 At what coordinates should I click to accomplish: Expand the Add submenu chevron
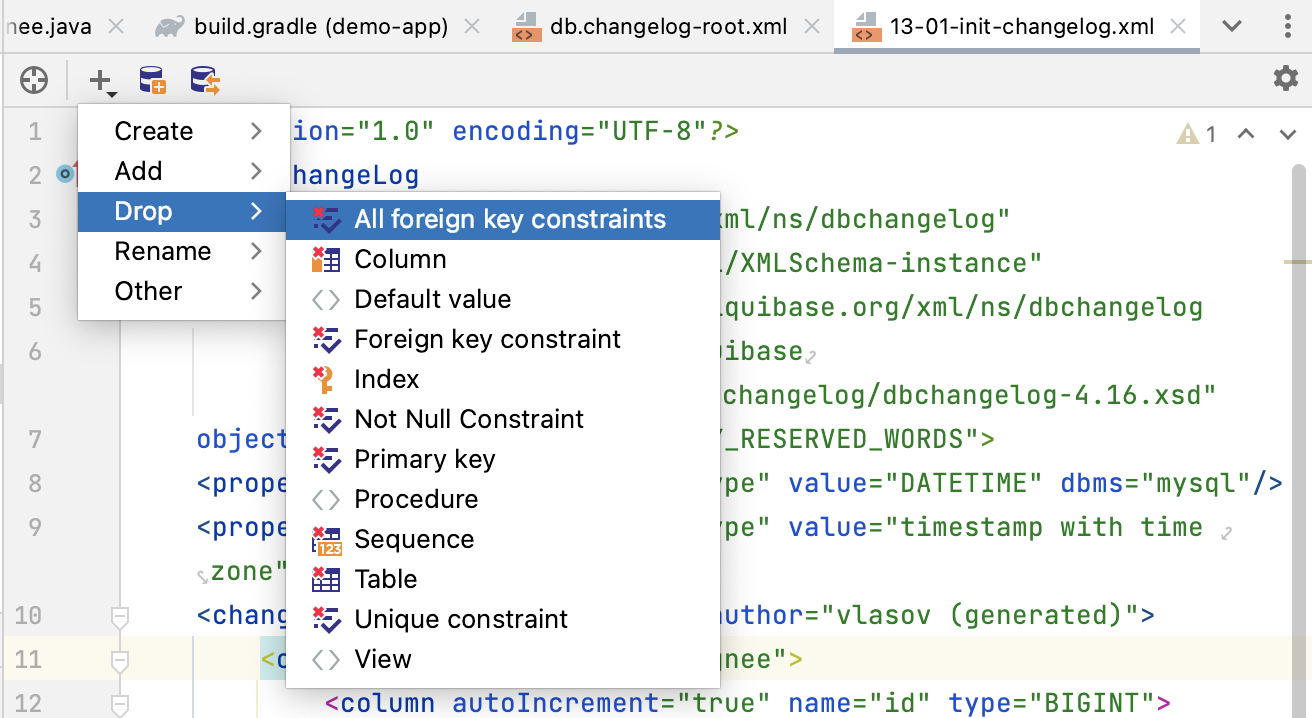click(257, 171)
